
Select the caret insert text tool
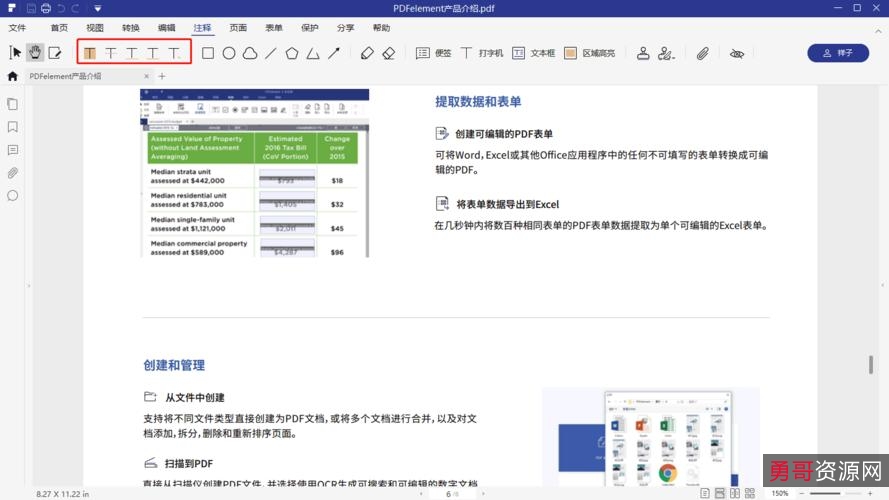tap(174, 53)
